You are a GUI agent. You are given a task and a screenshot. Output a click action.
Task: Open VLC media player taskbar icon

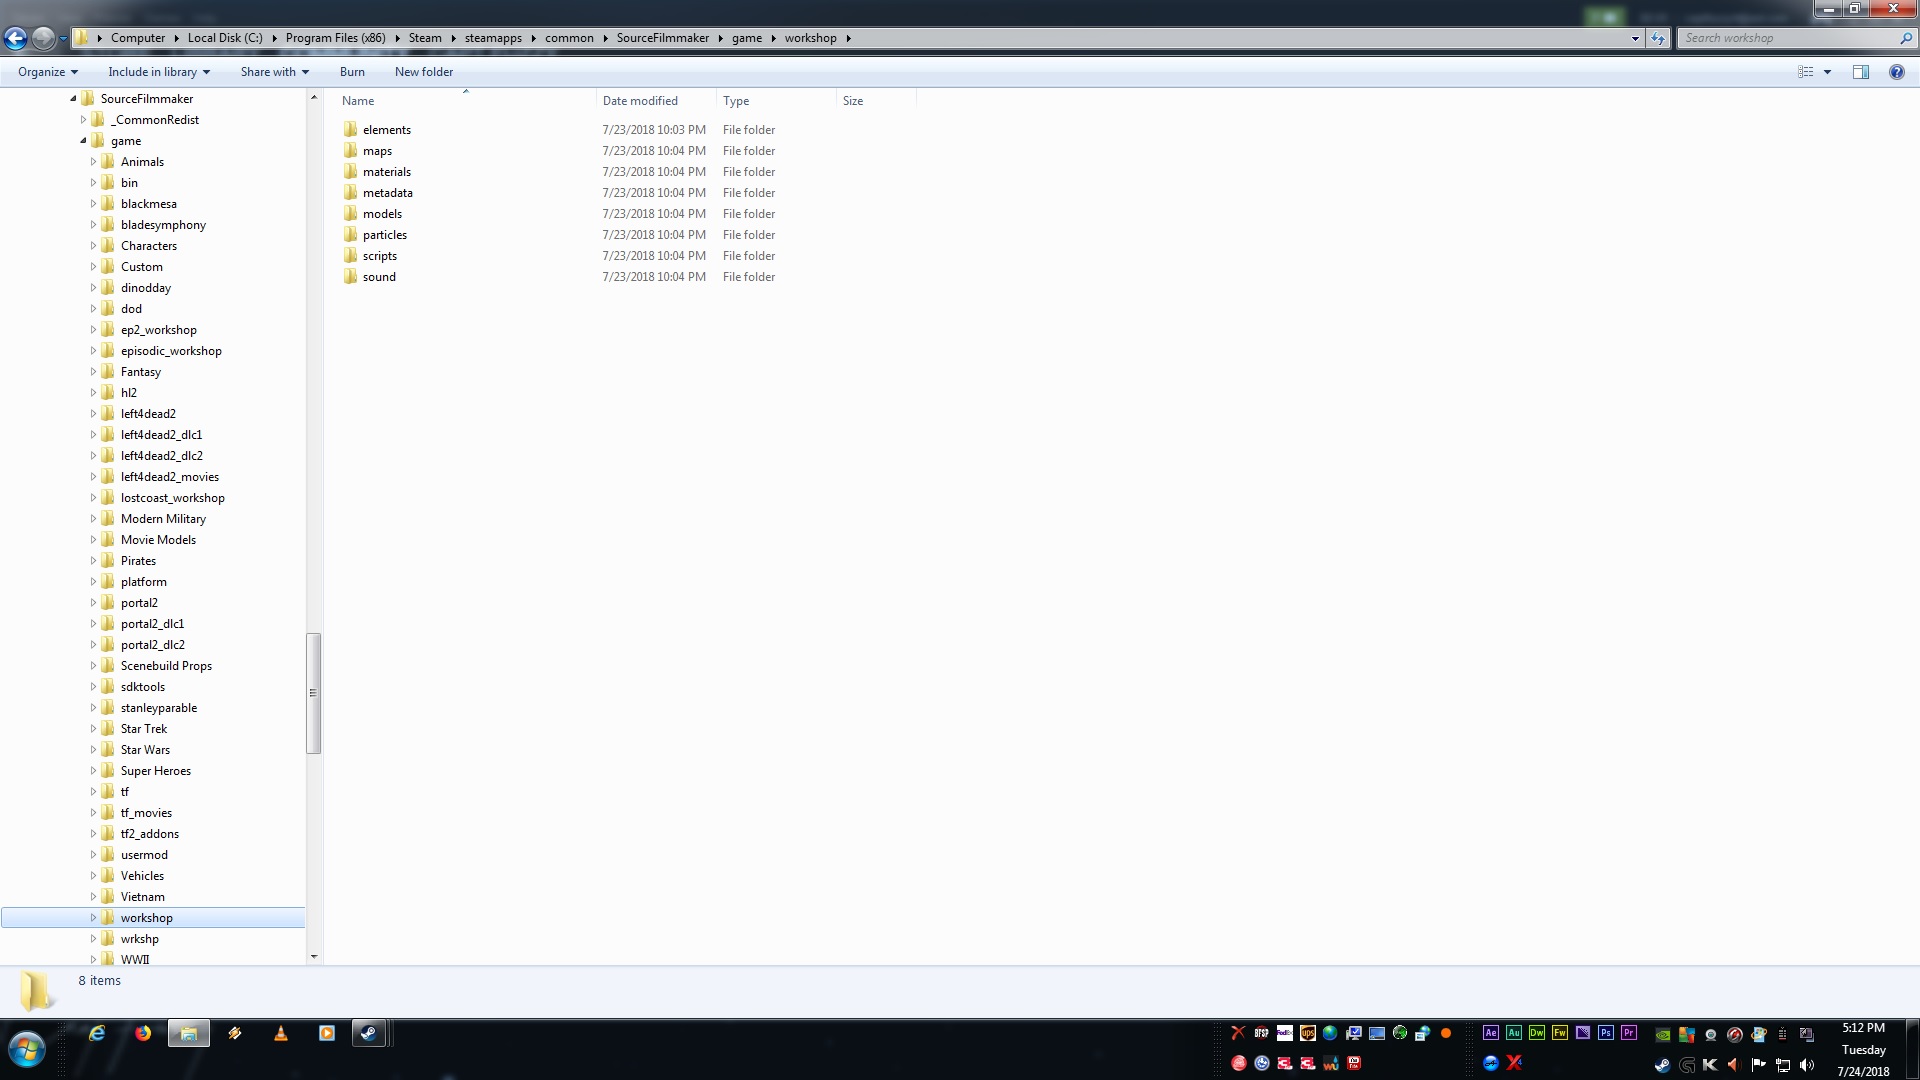point(281,1033)
